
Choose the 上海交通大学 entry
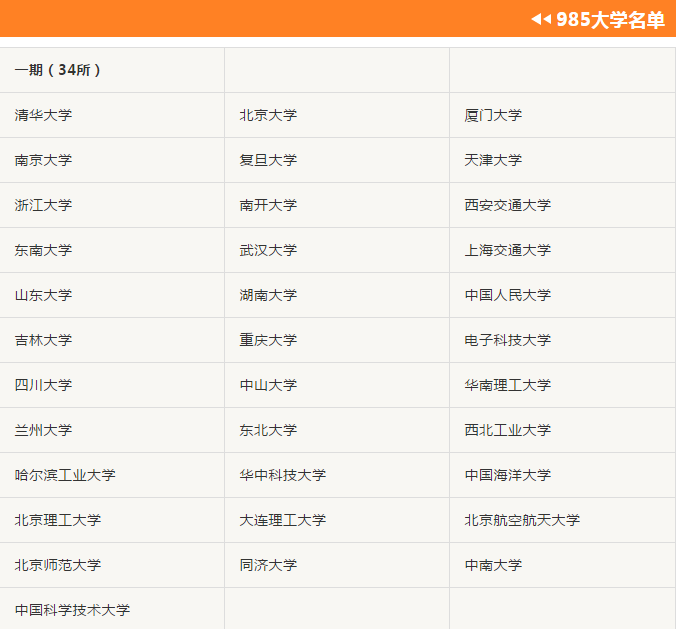point(508,250)
